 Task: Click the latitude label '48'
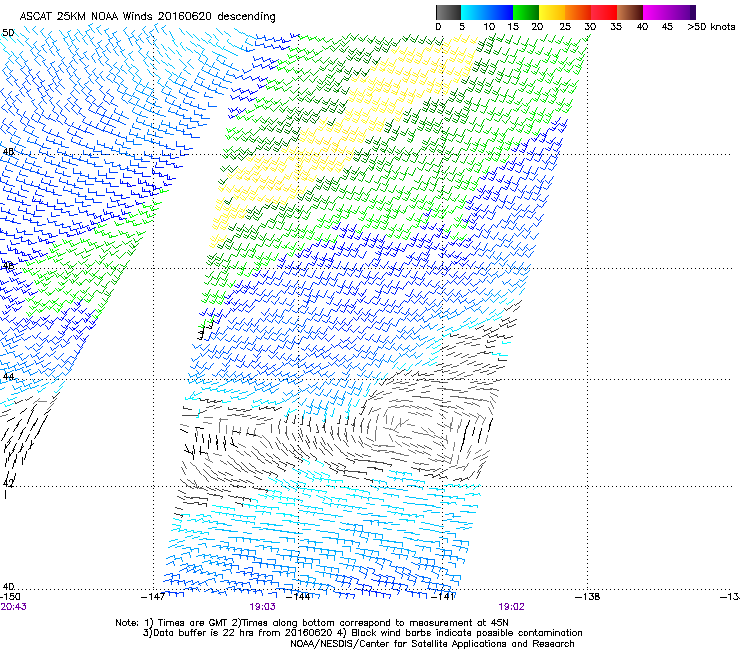coord(8,152)
